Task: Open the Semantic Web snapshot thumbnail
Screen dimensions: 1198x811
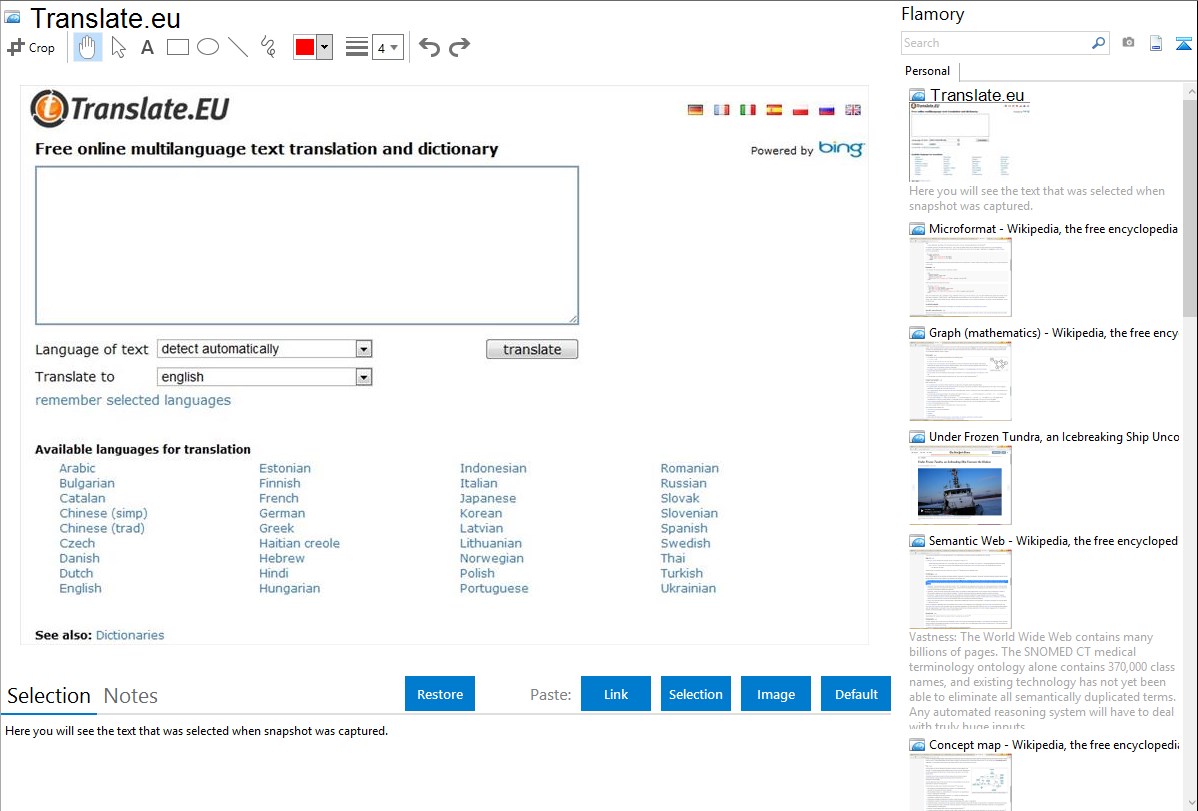Action: point(960,589)
